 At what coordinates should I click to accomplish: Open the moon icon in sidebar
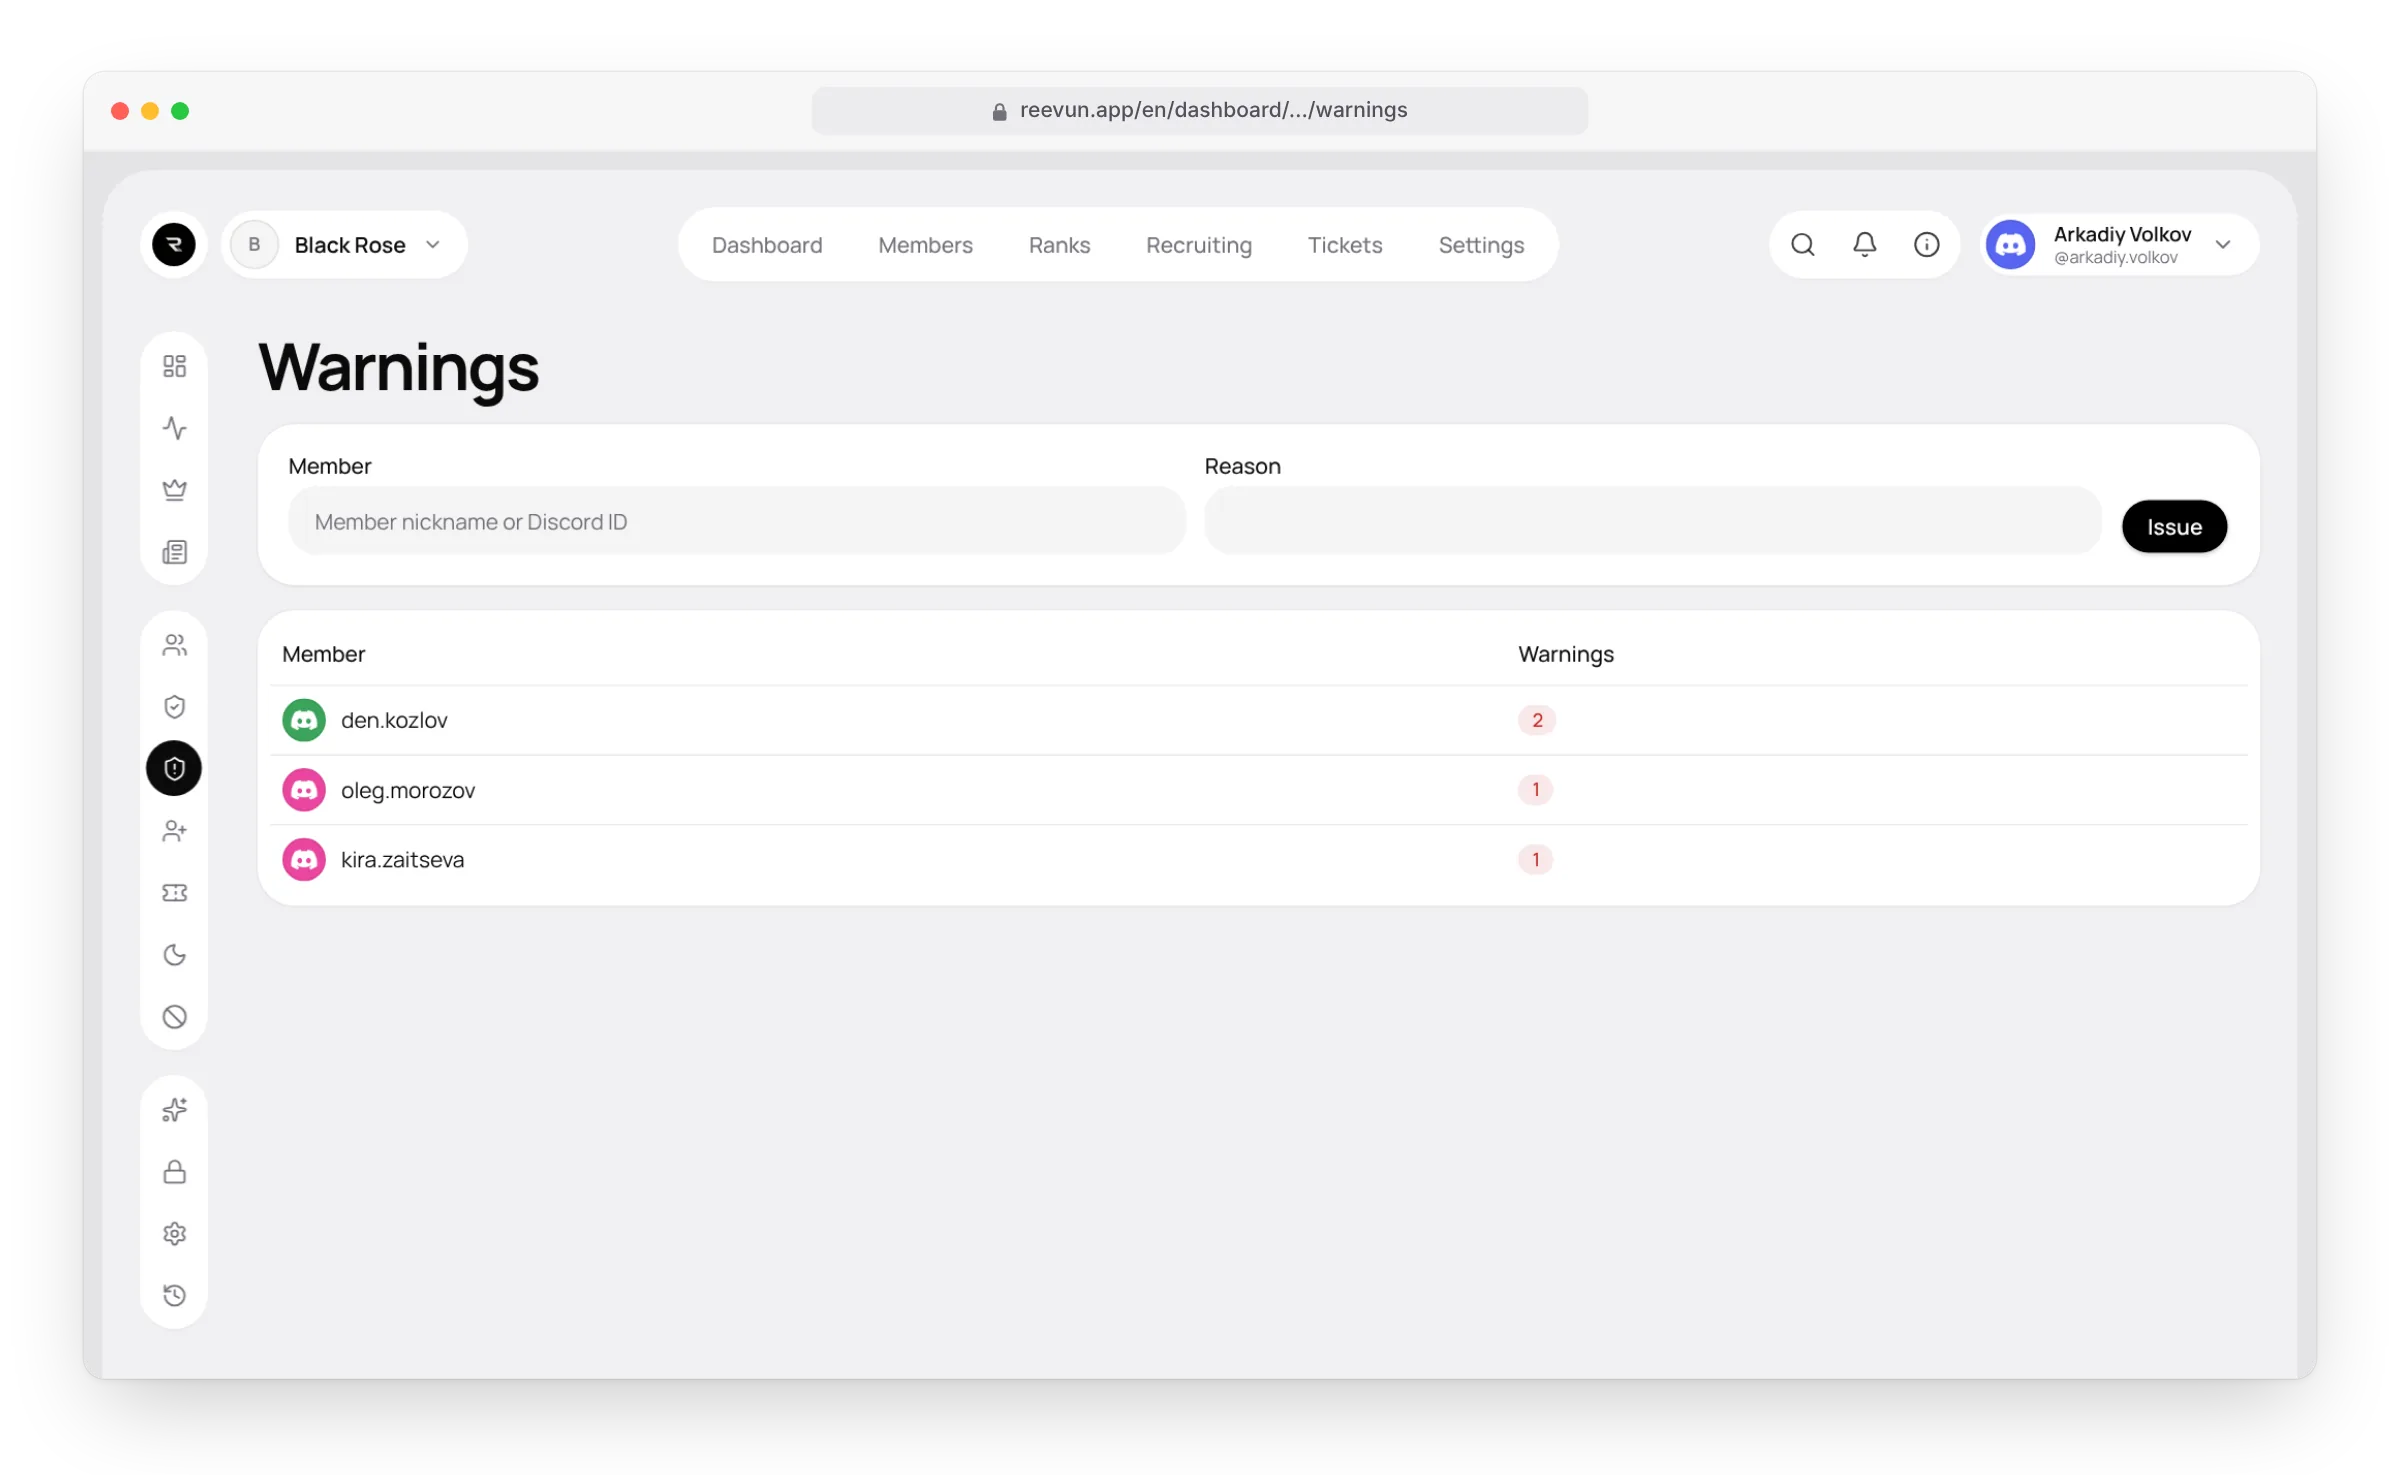point(174,955)
